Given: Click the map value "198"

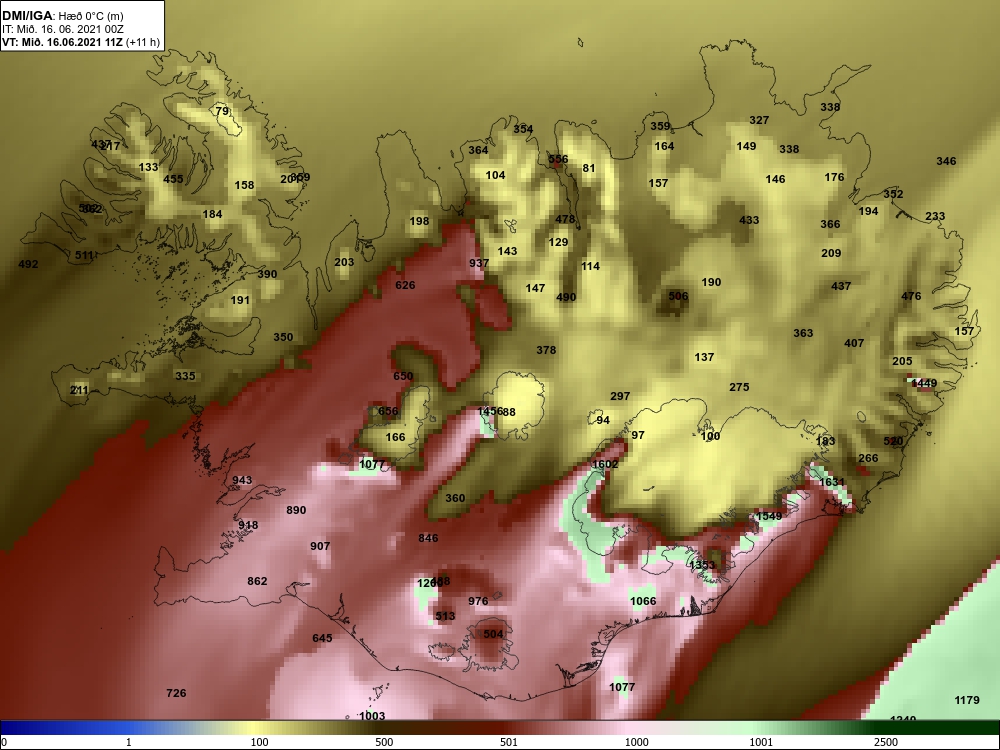Looking at the screenshot, I should (x=419, y=221).
